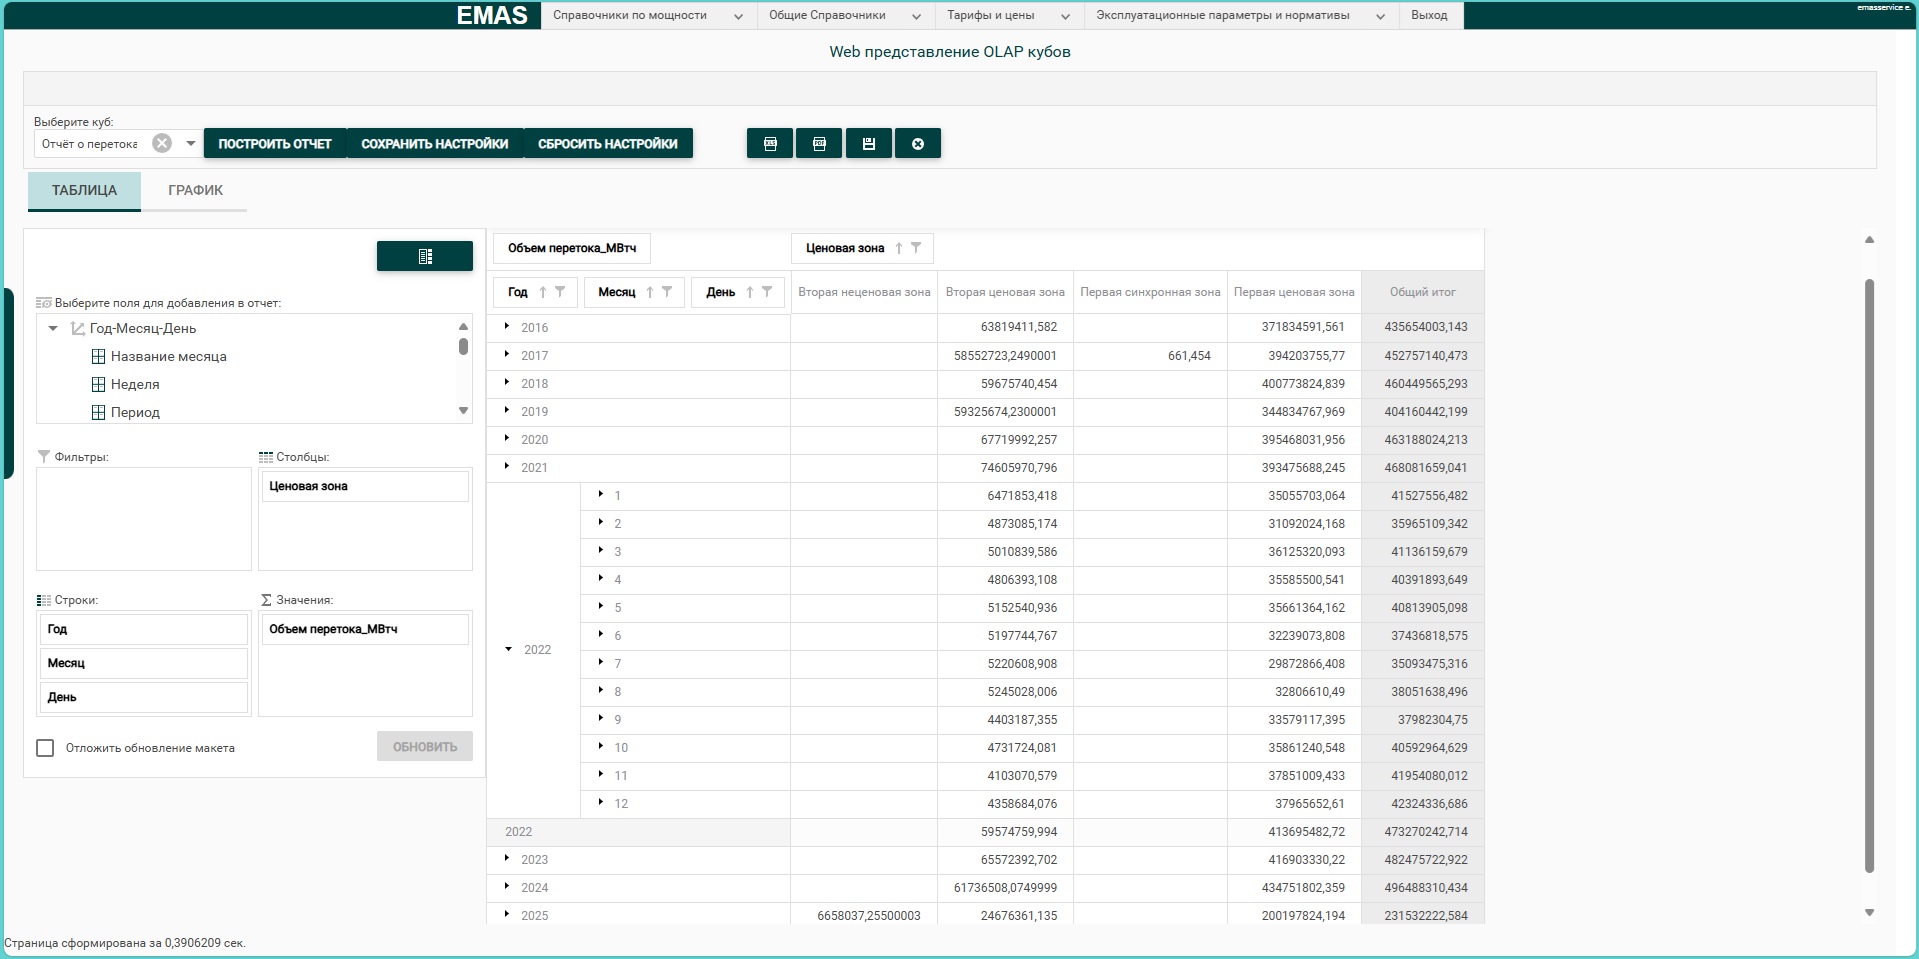This screenshot has height=959, width=1919.
Task: Clear the selected cube with the X icon
Action: click(x=162, y=144)
